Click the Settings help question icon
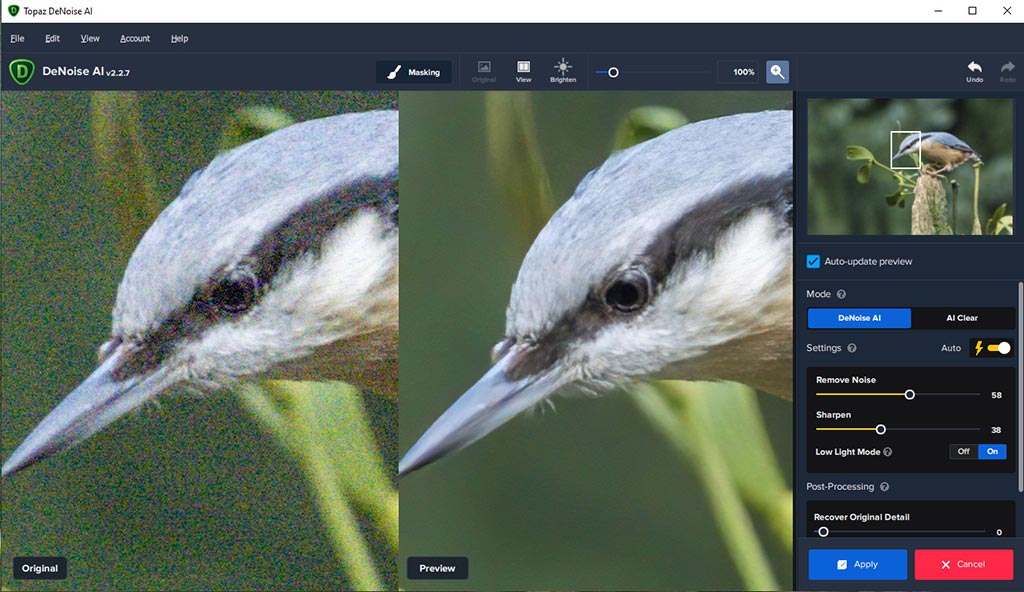The image size is (1024, 592). pyautogui.click(x=852, y=348)
